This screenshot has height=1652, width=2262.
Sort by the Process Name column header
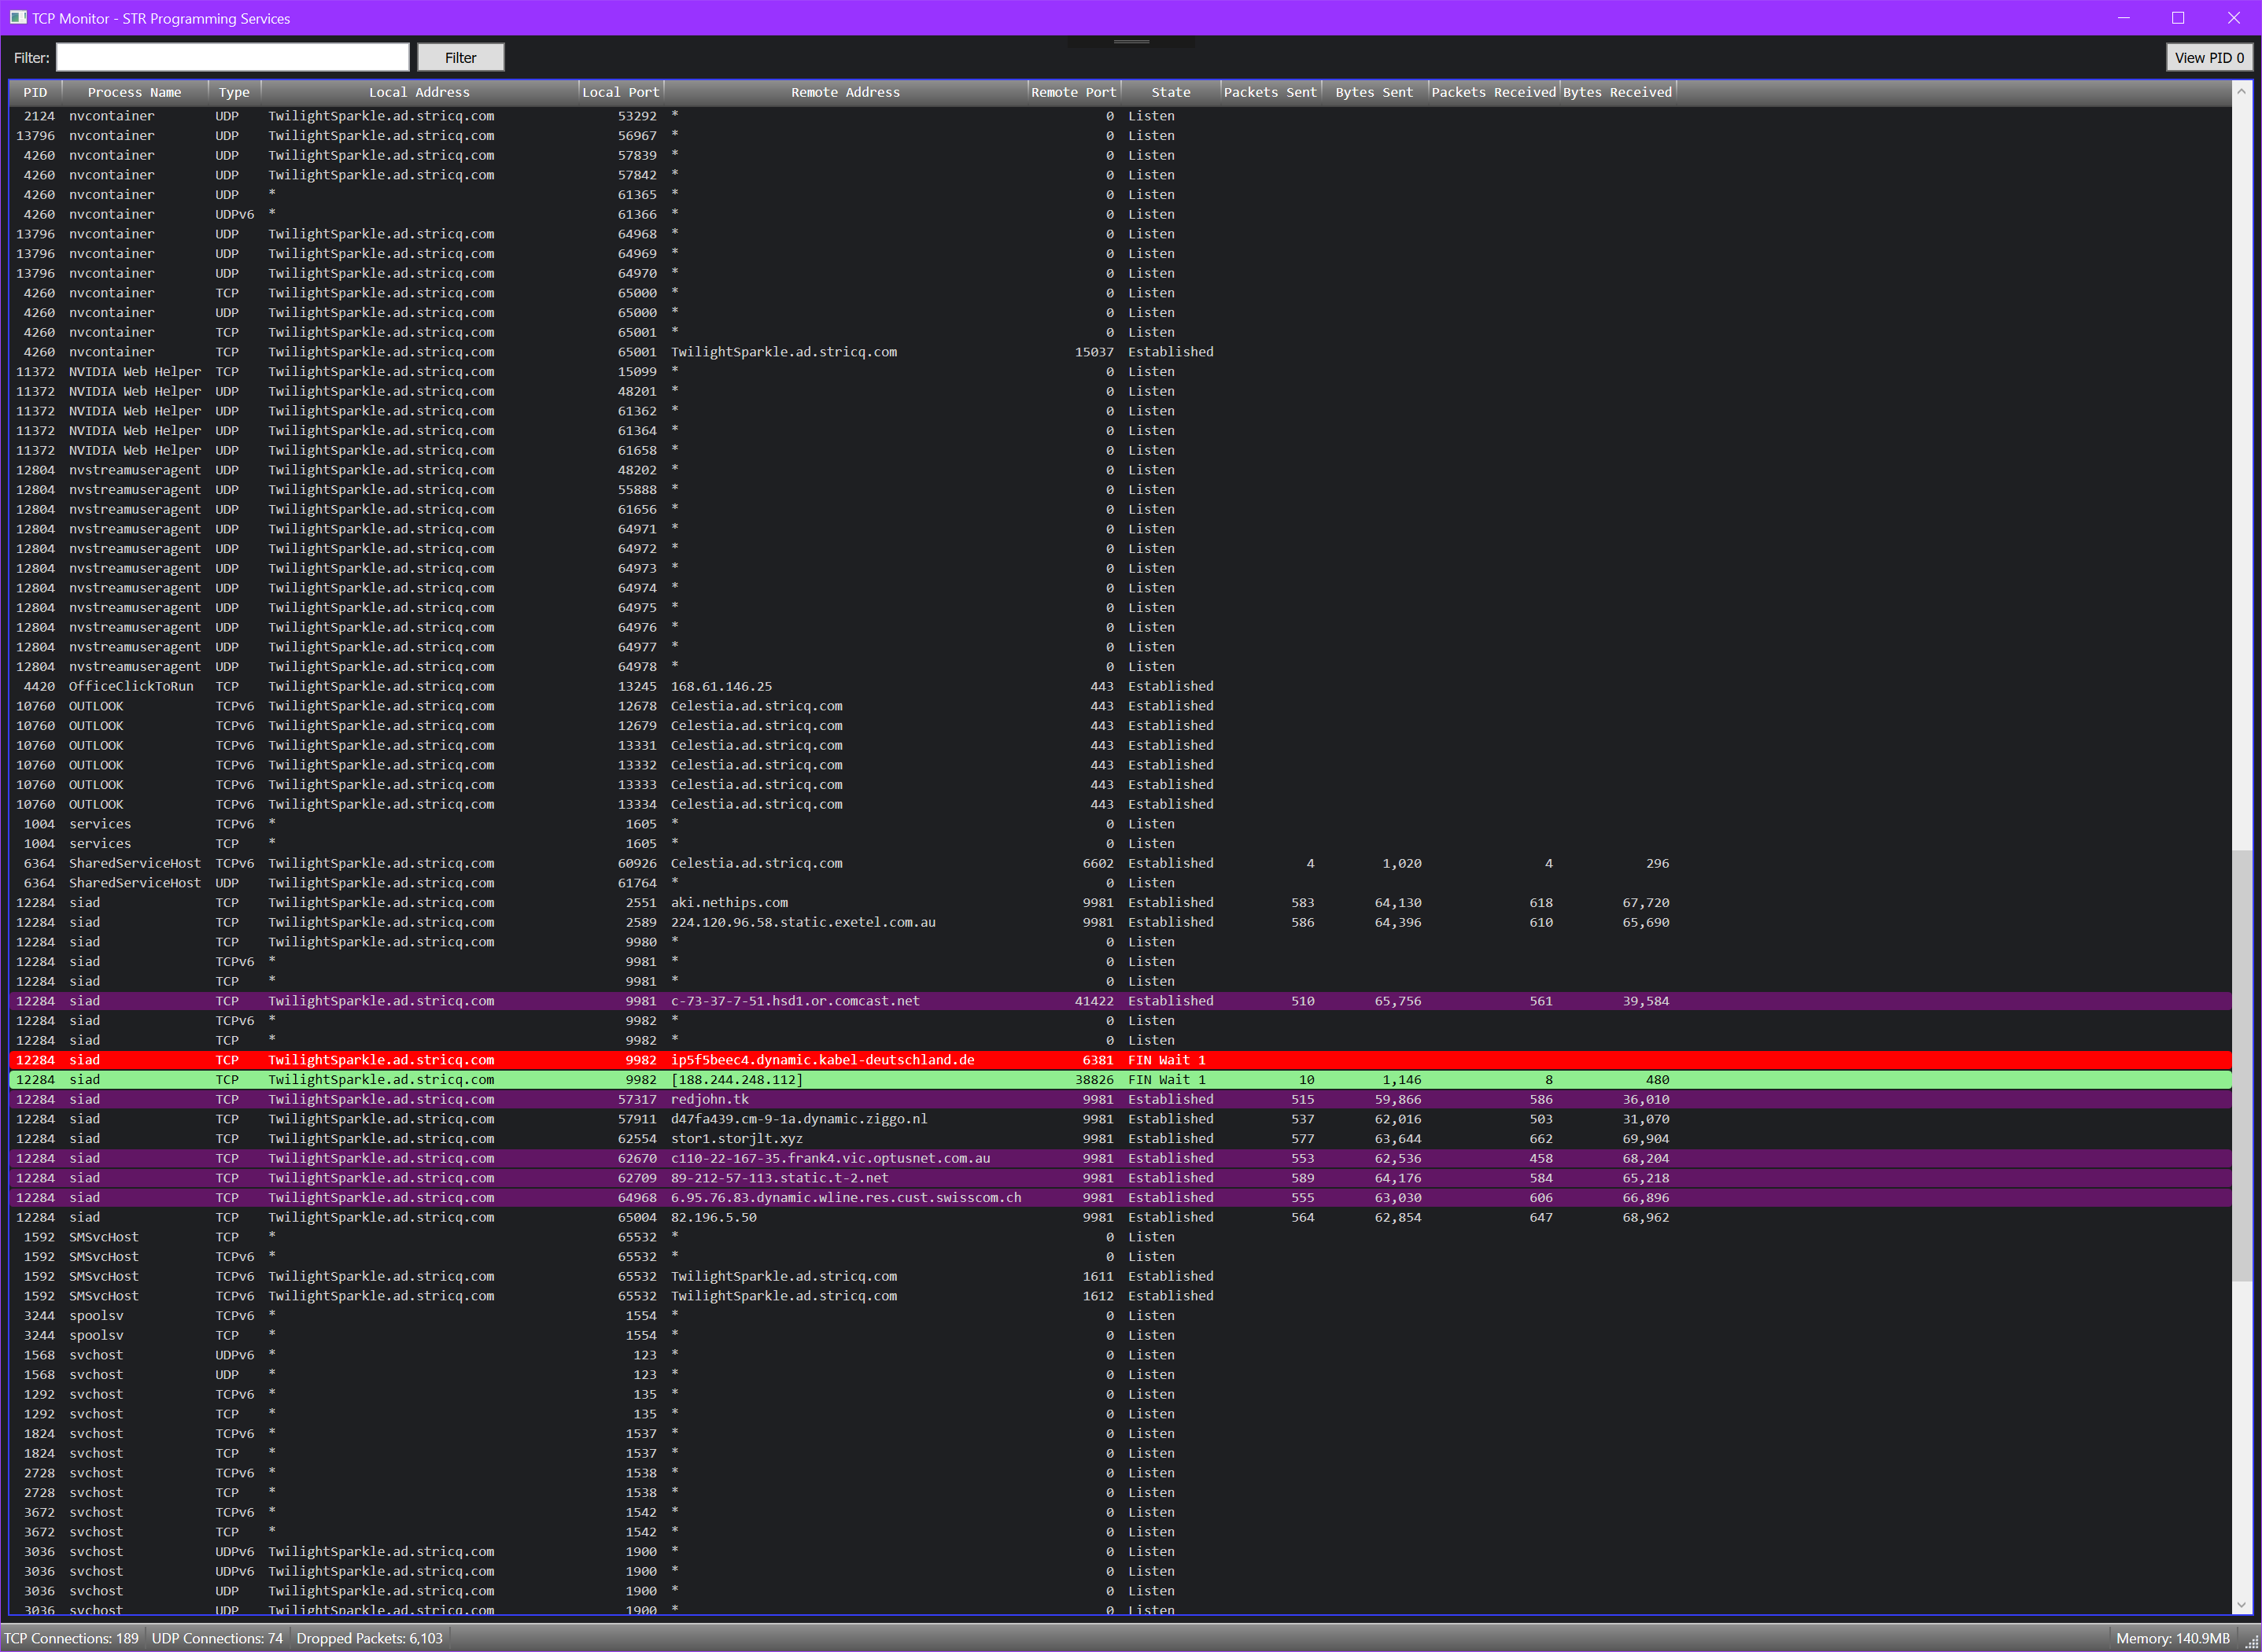134,92
